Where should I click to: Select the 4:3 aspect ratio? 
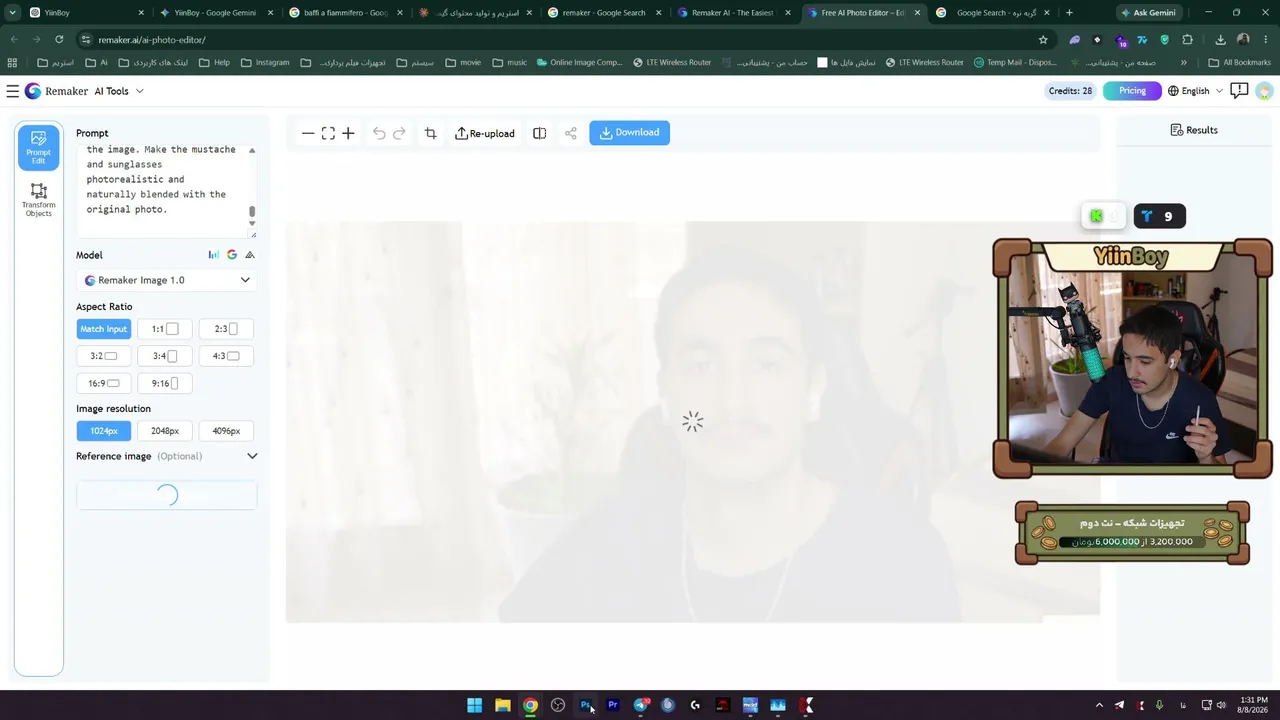click(x=226, y=356)
